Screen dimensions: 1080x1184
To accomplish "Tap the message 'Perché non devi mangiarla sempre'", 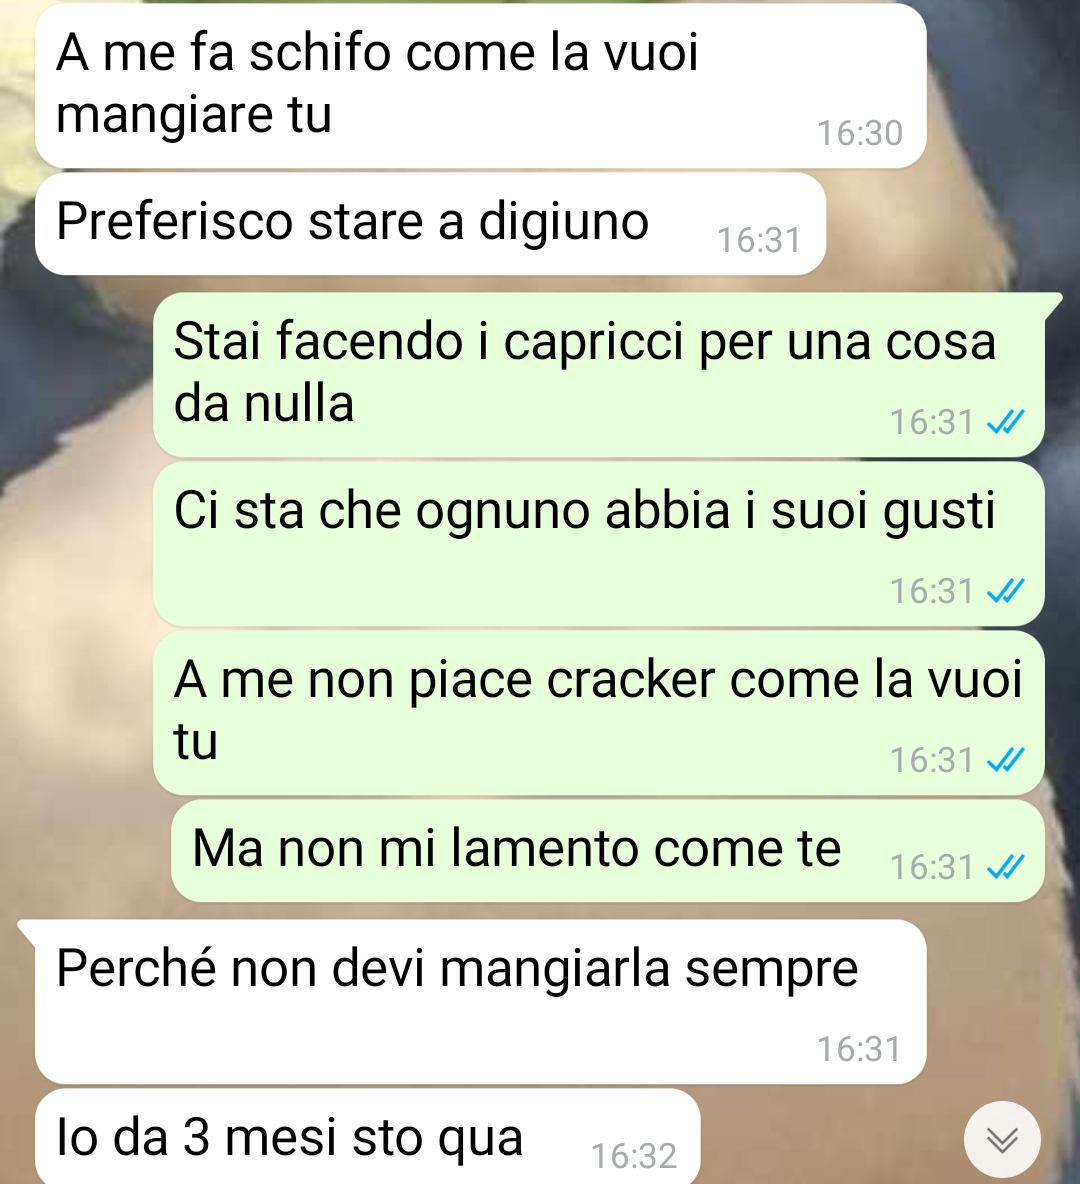I will (480, 1002).
